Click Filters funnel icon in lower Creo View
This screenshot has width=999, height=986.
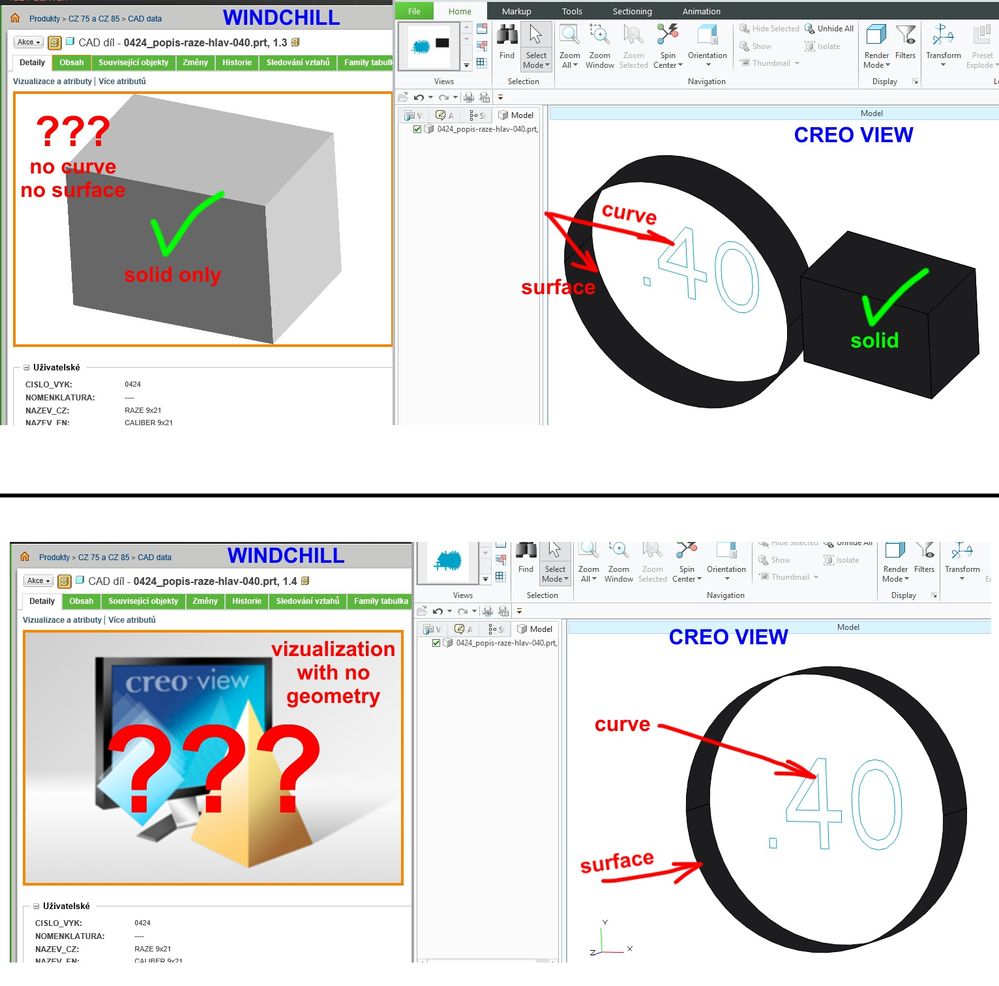click(924, 550)
